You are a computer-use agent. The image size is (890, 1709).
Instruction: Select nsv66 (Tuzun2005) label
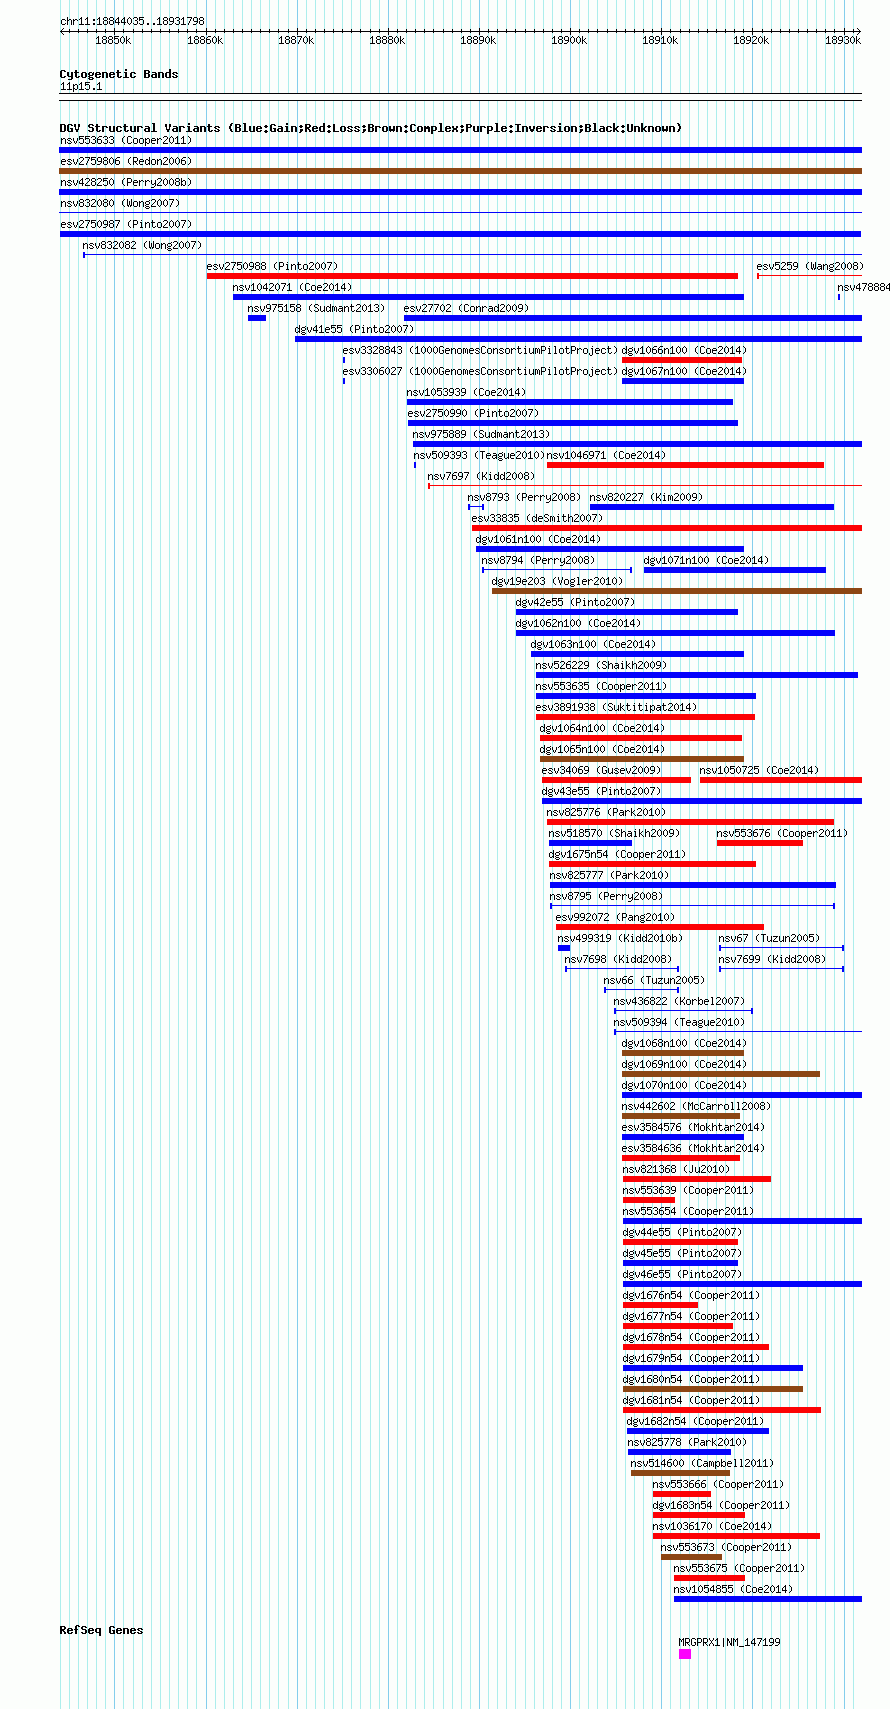tap(654, 980)
